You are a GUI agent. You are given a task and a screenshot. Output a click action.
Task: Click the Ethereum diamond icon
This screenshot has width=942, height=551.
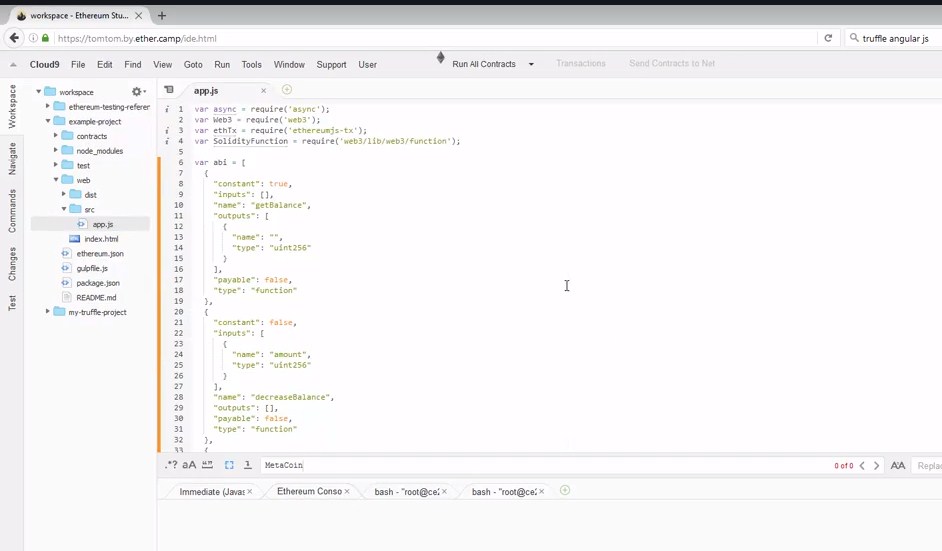click(x=440, y=58)
